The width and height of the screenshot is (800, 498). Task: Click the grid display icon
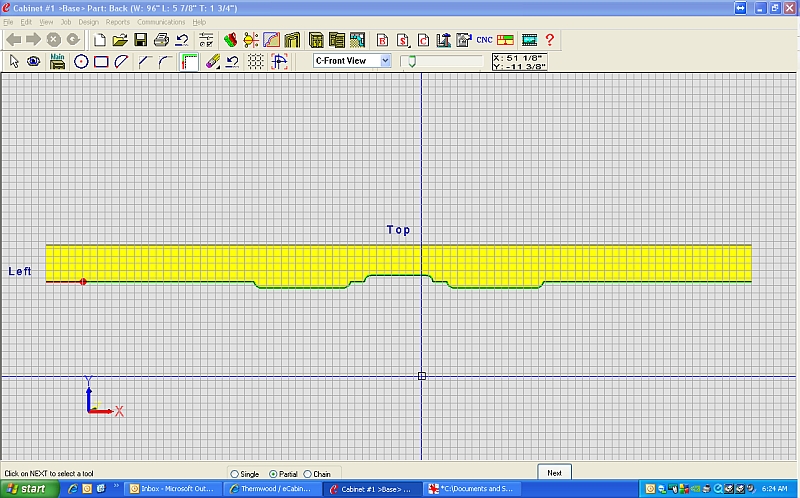(256, 61)
